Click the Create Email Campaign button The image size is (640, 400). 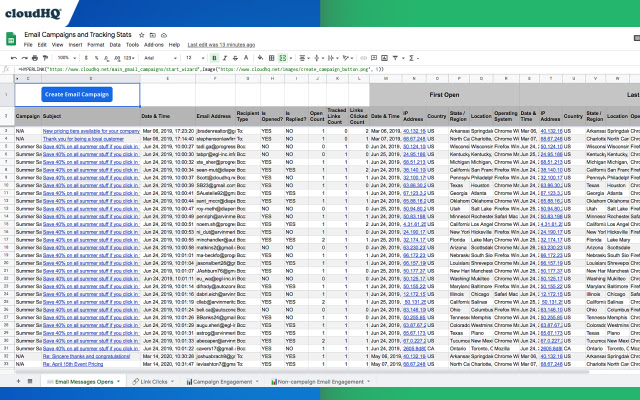coord(77,94)
